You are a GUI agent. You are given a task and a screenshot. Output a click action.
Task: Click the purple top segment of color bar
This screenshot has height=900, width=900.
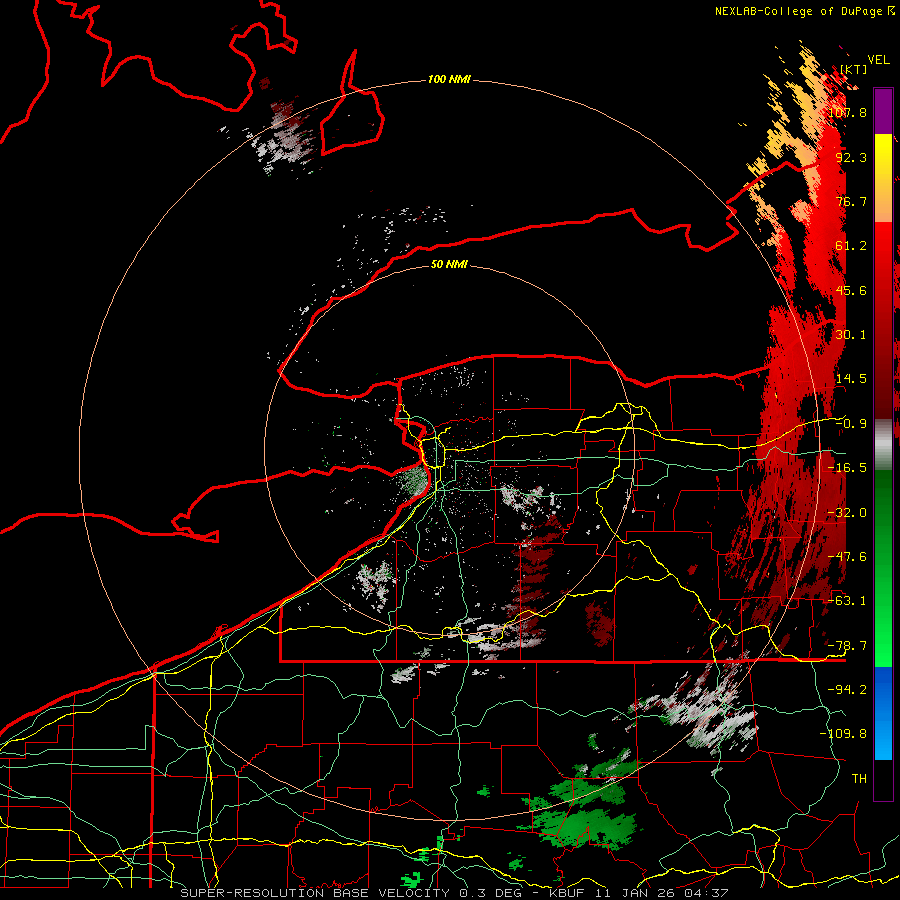(x=883, y=111)
